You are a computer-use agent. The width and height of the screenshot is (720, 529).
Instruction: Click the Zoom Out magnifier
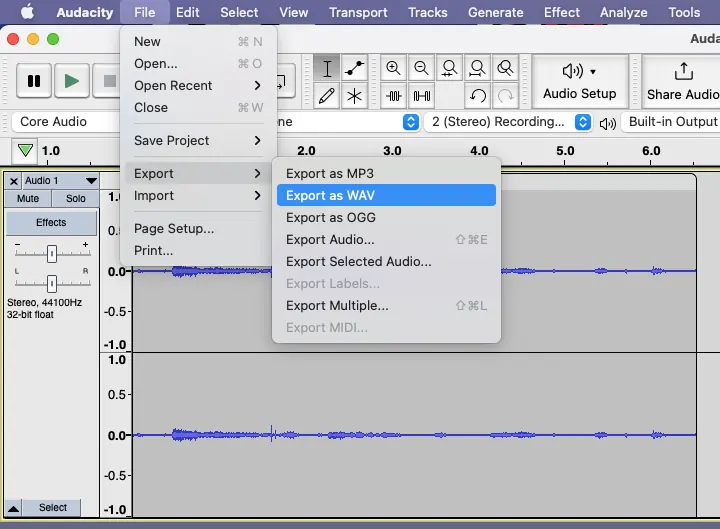[421, 68]
